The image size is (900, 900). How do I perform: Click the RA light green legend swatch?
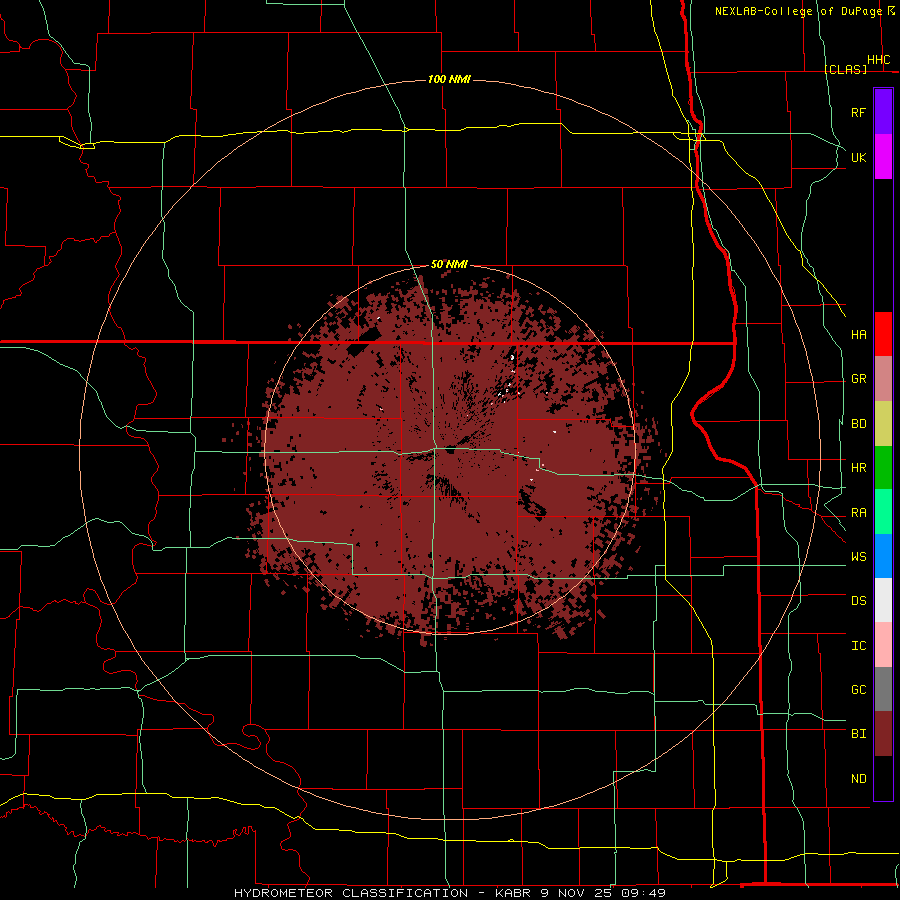click(883, 512)
